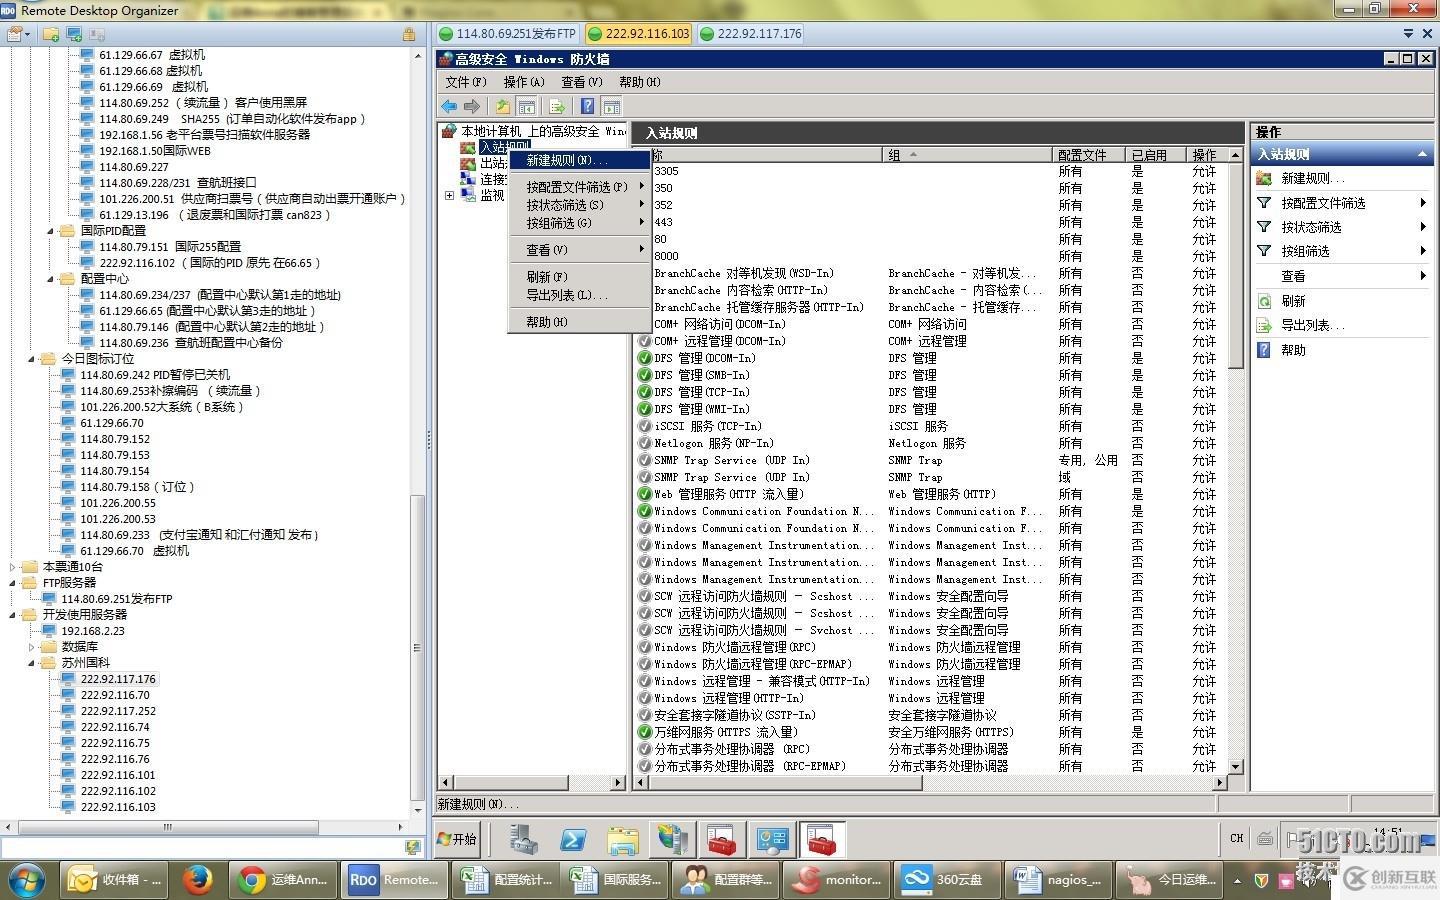Collapse the 入站规则 section in actions pane
Screen dimensions: 1440x900
[x=1421, y=154]
